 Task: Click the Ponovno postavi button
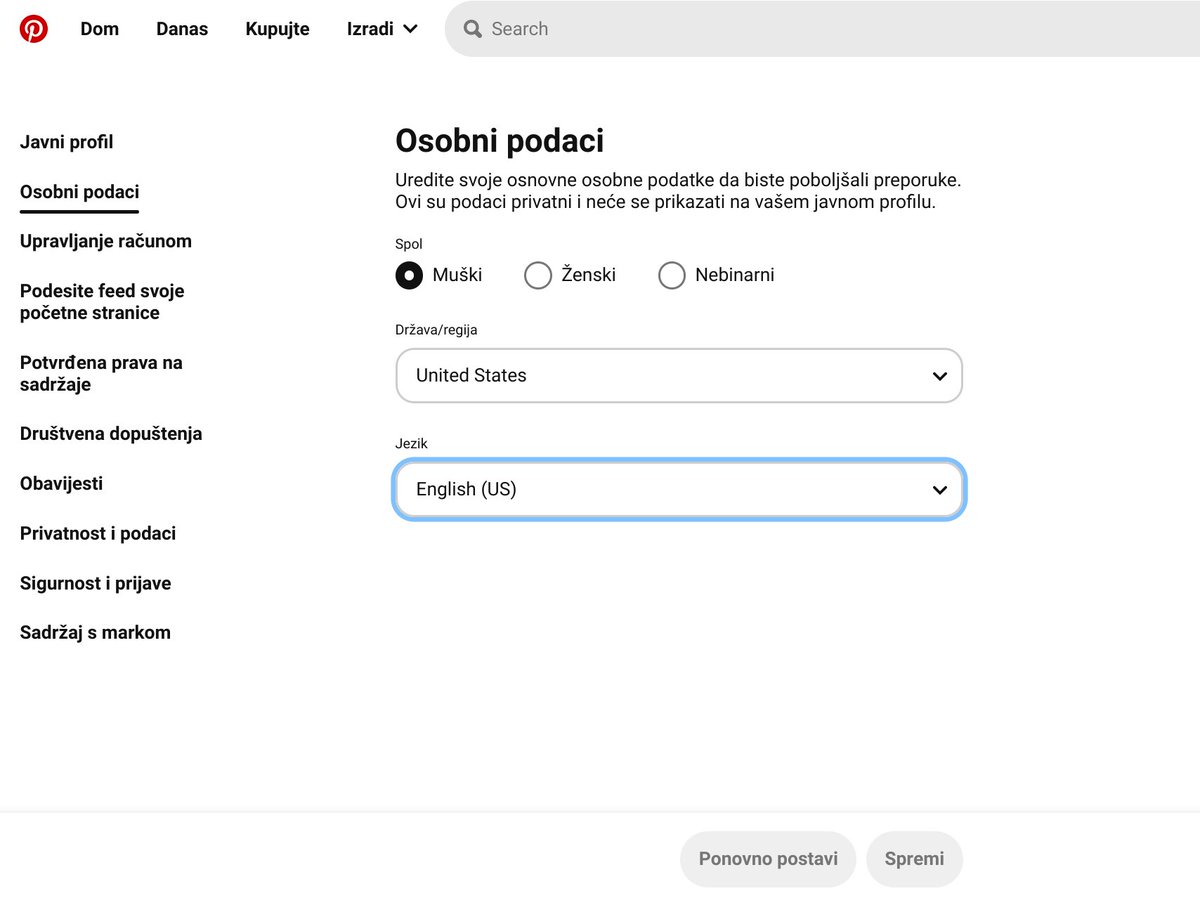coord(768,859)
